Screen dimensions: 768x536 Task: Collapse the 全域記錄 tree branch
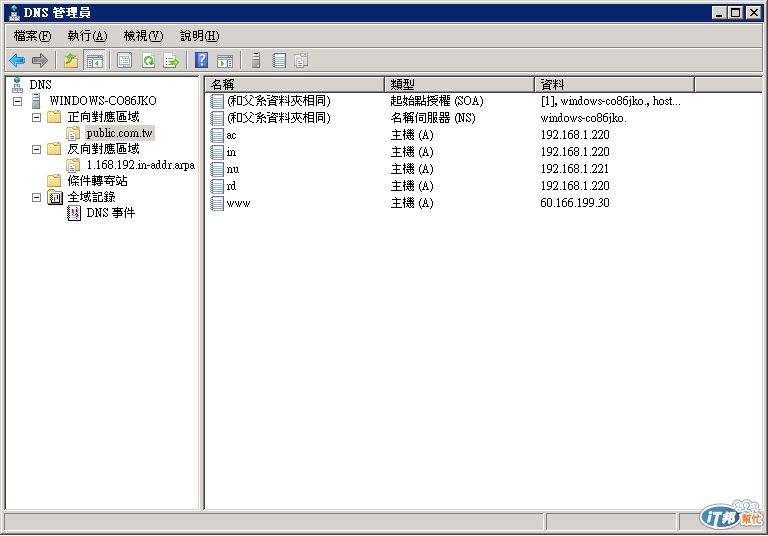coord(36,197)
